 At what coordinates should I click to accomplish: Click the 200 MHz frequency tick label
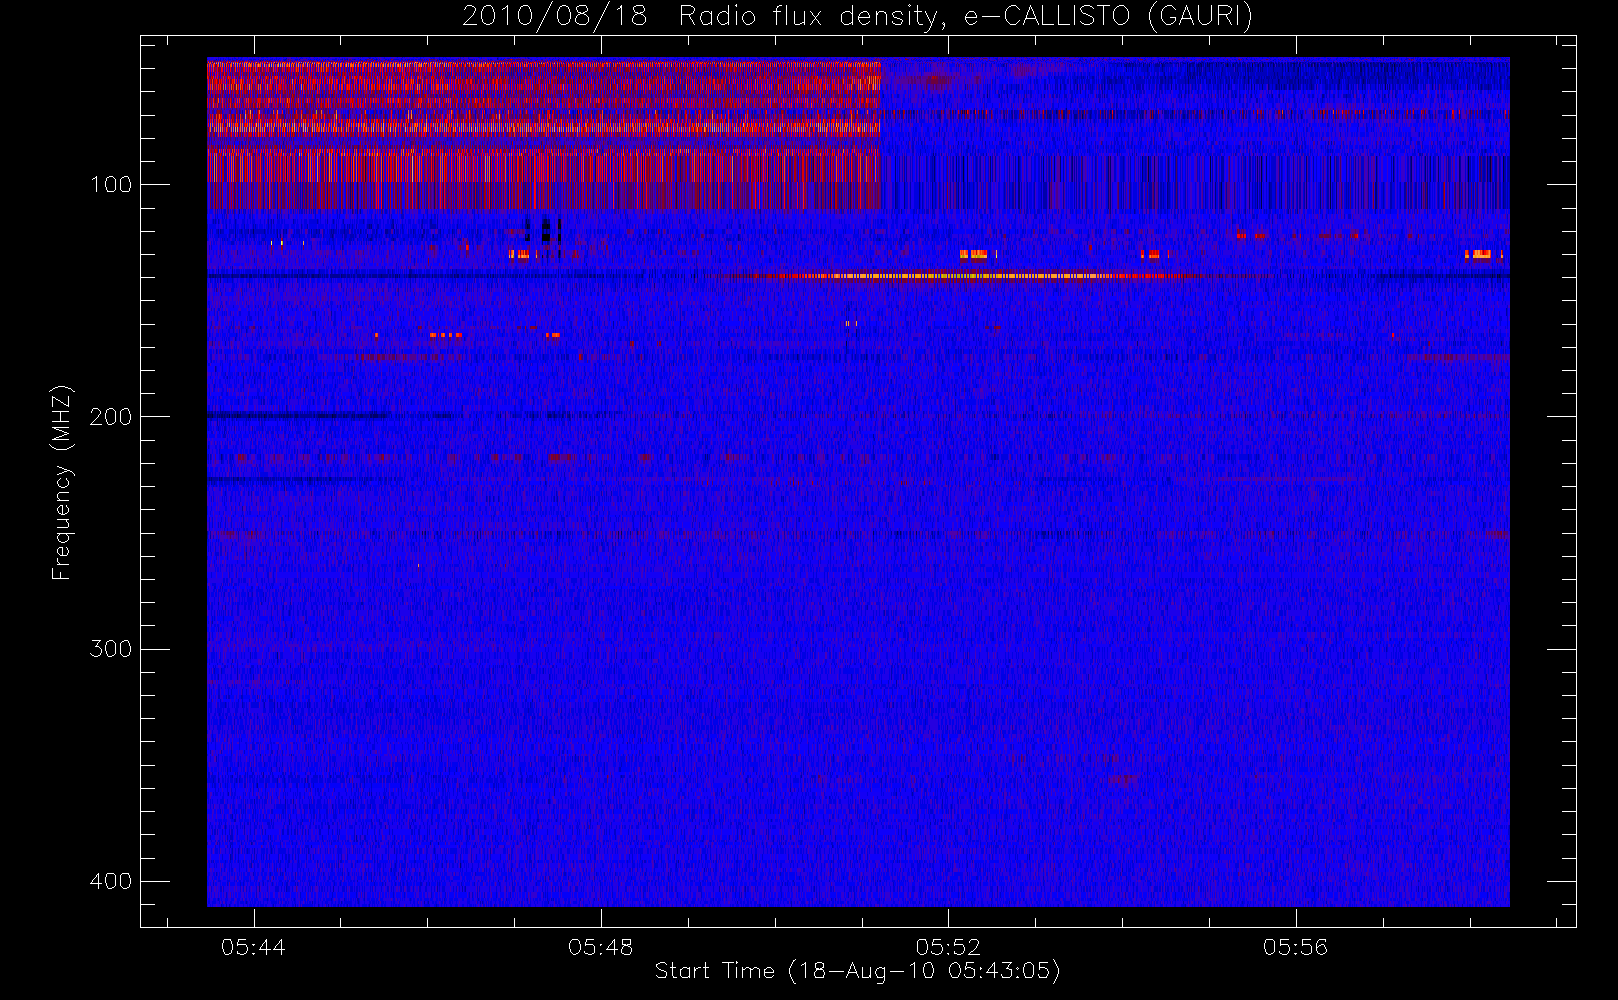110,417
